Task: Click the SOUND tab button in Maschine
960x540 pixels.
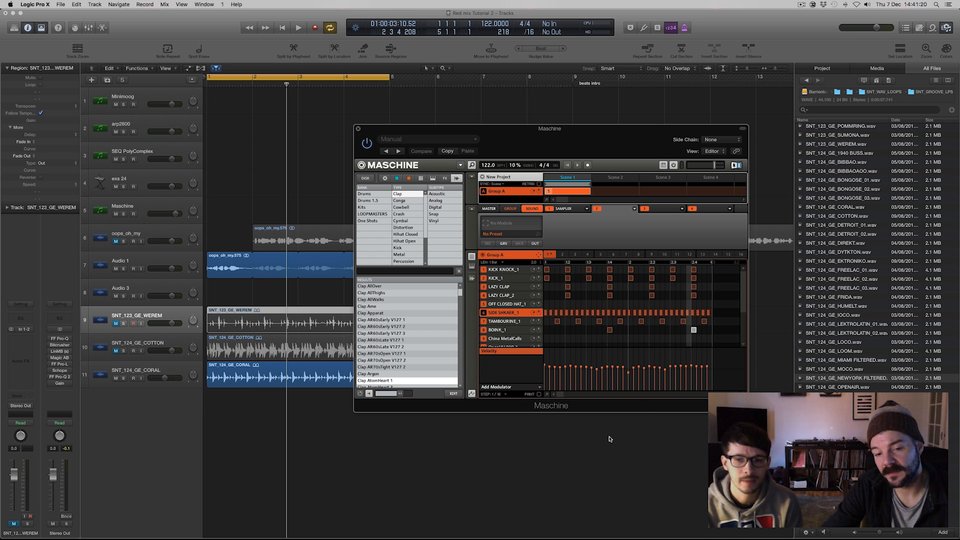Action: point(532,209)
